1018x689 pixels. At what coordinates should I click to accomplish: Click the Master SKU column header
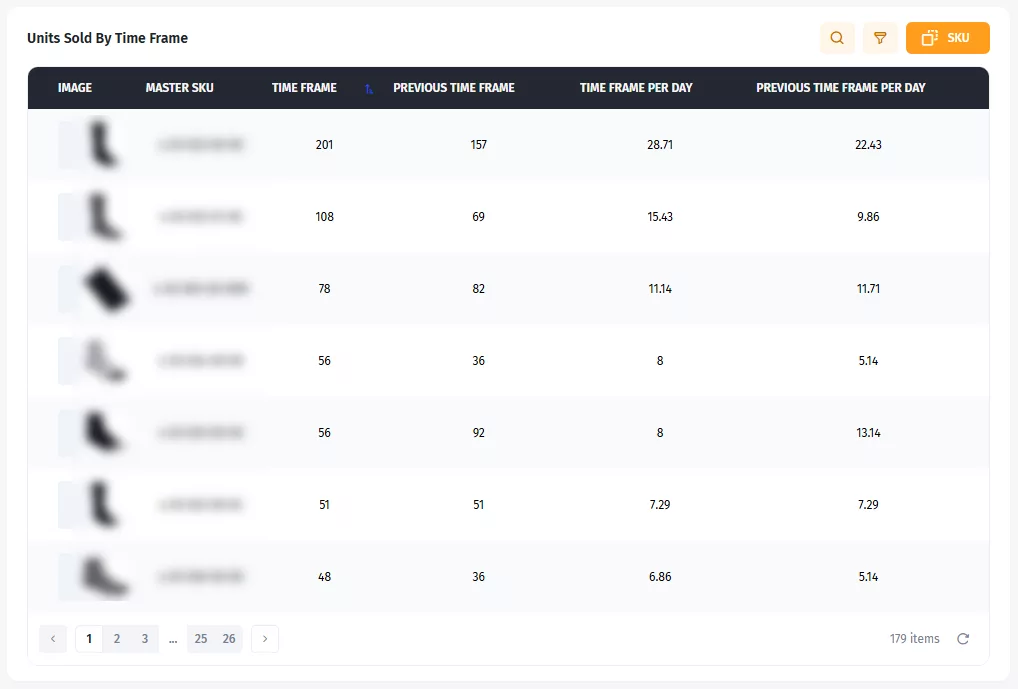[x=180, y=88]
